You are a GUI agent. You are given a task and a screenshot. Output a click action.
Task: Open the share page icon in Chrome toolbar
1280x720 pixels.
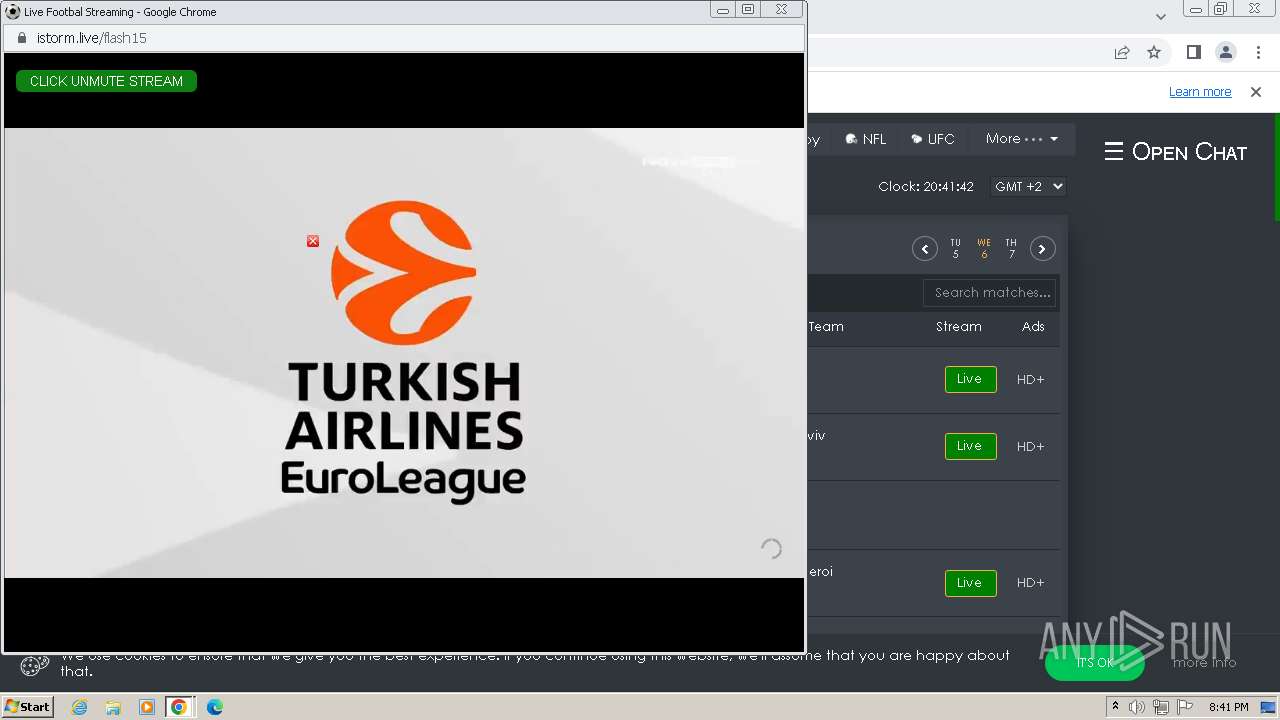[x=1122, y=52]
